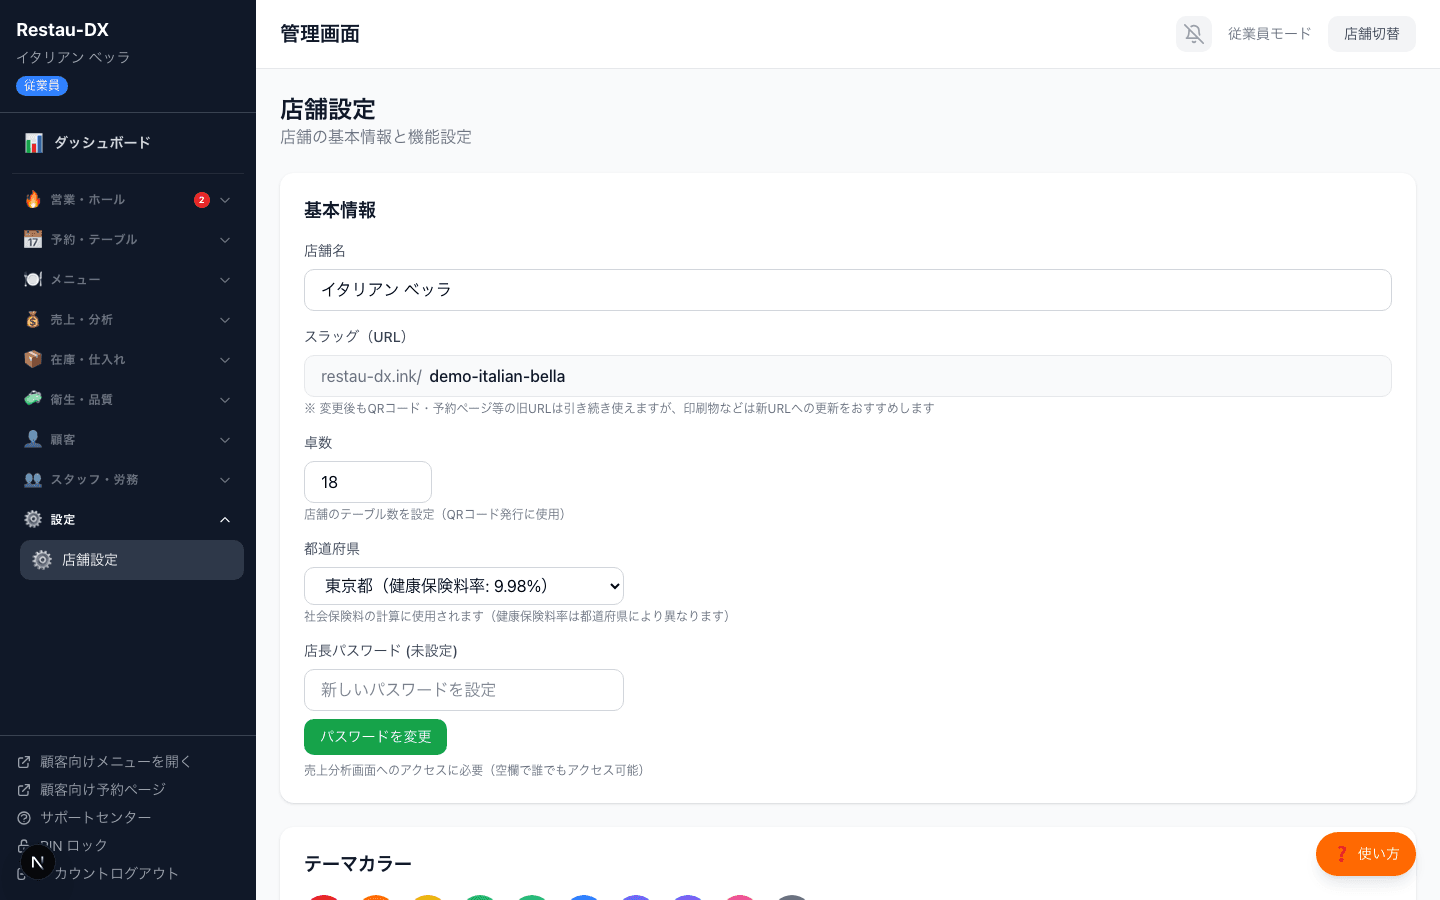1440x900 pixels.
Task: Click the soap icon for 衛生・品質
Action: pos(33,399)
